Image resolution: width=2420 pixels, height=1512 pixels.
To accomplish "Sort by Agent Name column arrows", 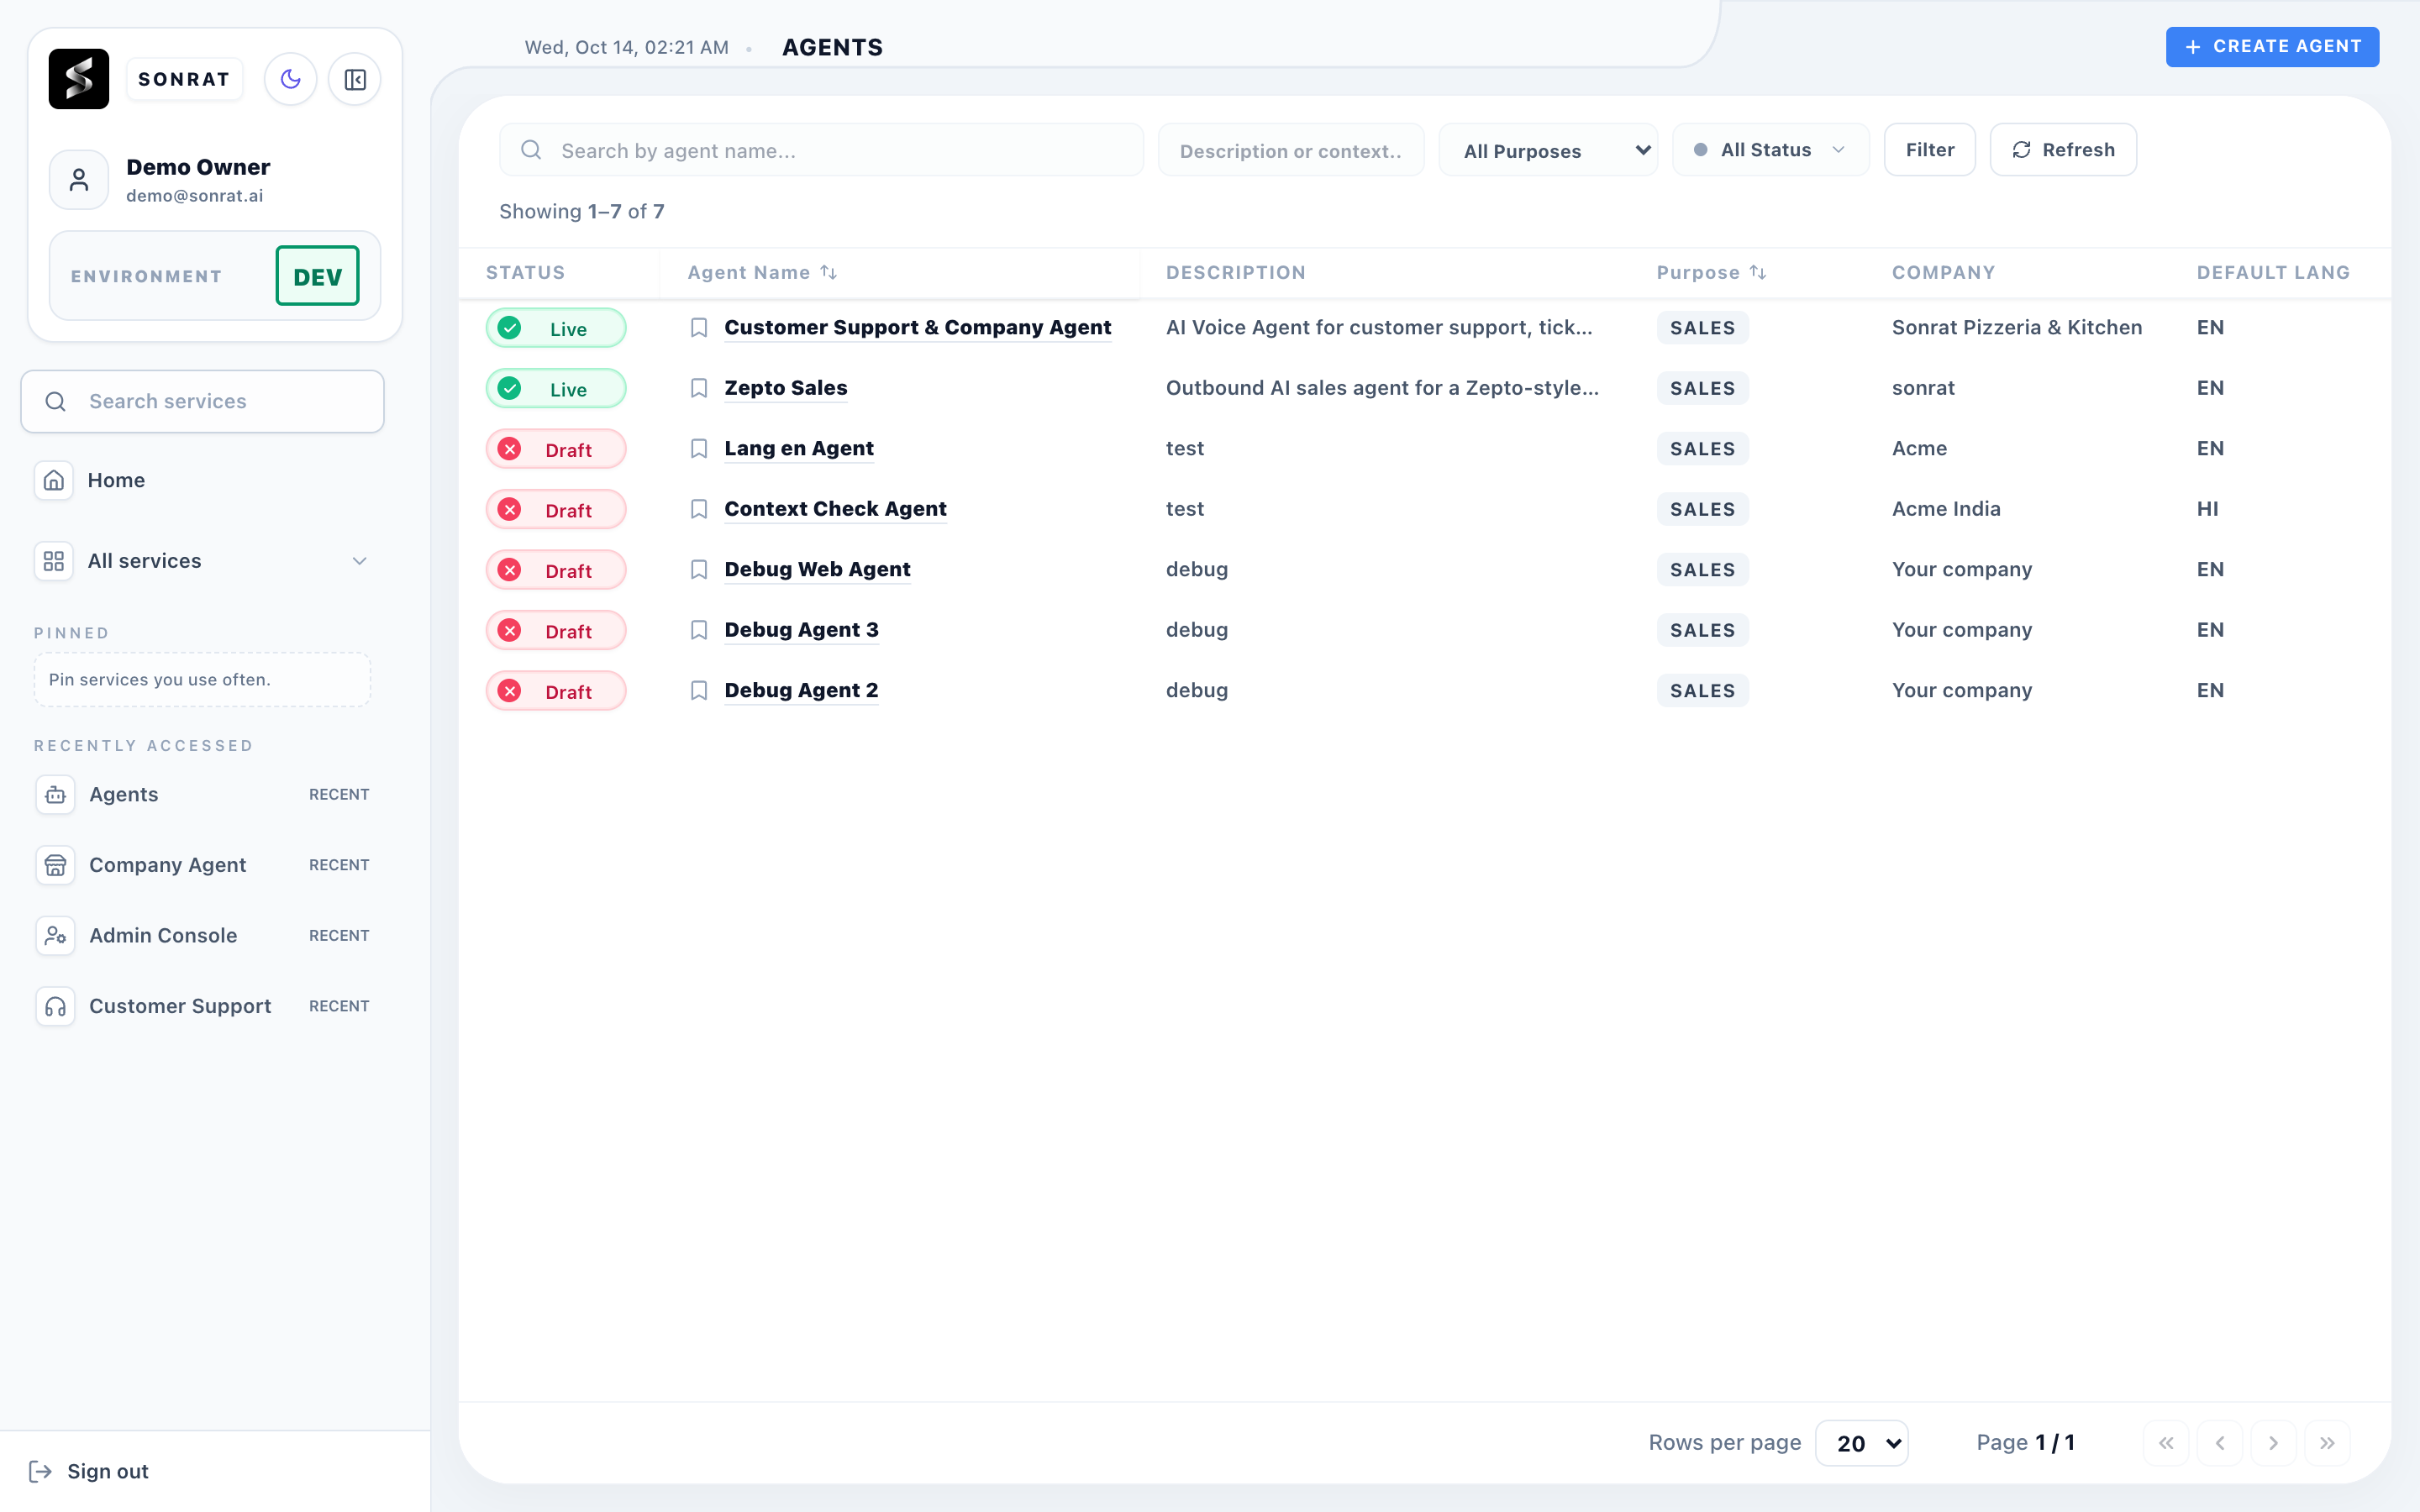I will [x=829, y=272].
